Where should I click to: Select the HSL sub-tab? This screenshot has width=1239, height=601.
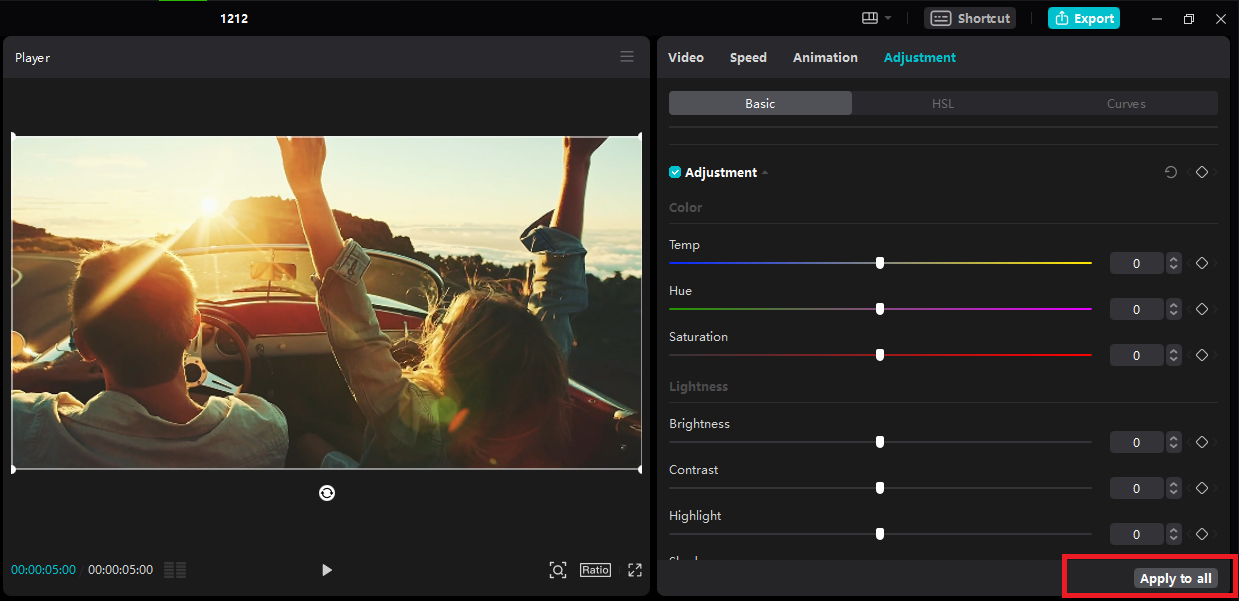point(943,103)
